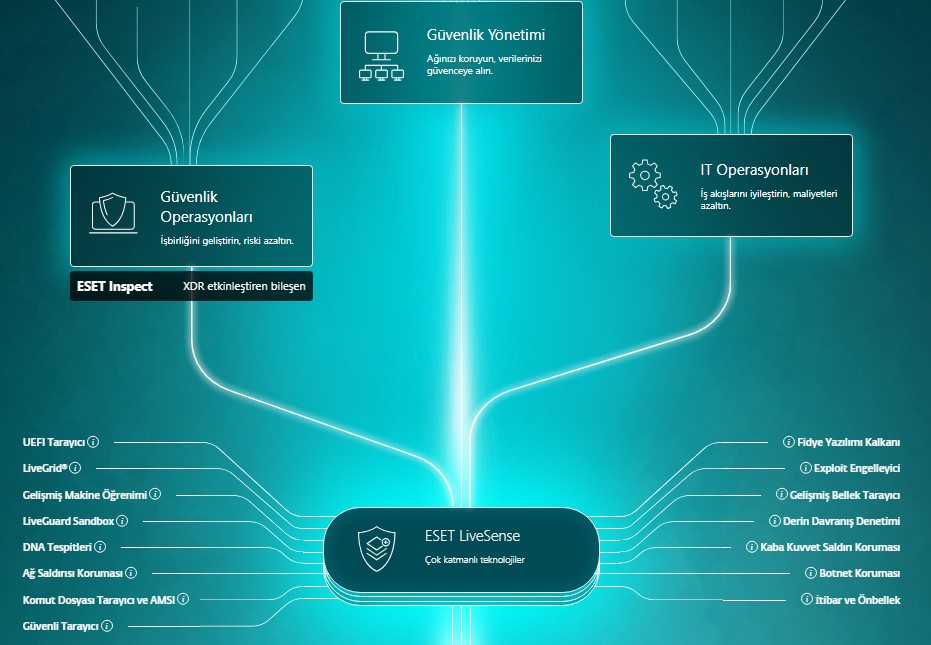Image resolution: width=931 pixels, height=645 pixels.
Task: Click the Botnet Koruması label
Action: pyautogui.click(x=859, y=574)
